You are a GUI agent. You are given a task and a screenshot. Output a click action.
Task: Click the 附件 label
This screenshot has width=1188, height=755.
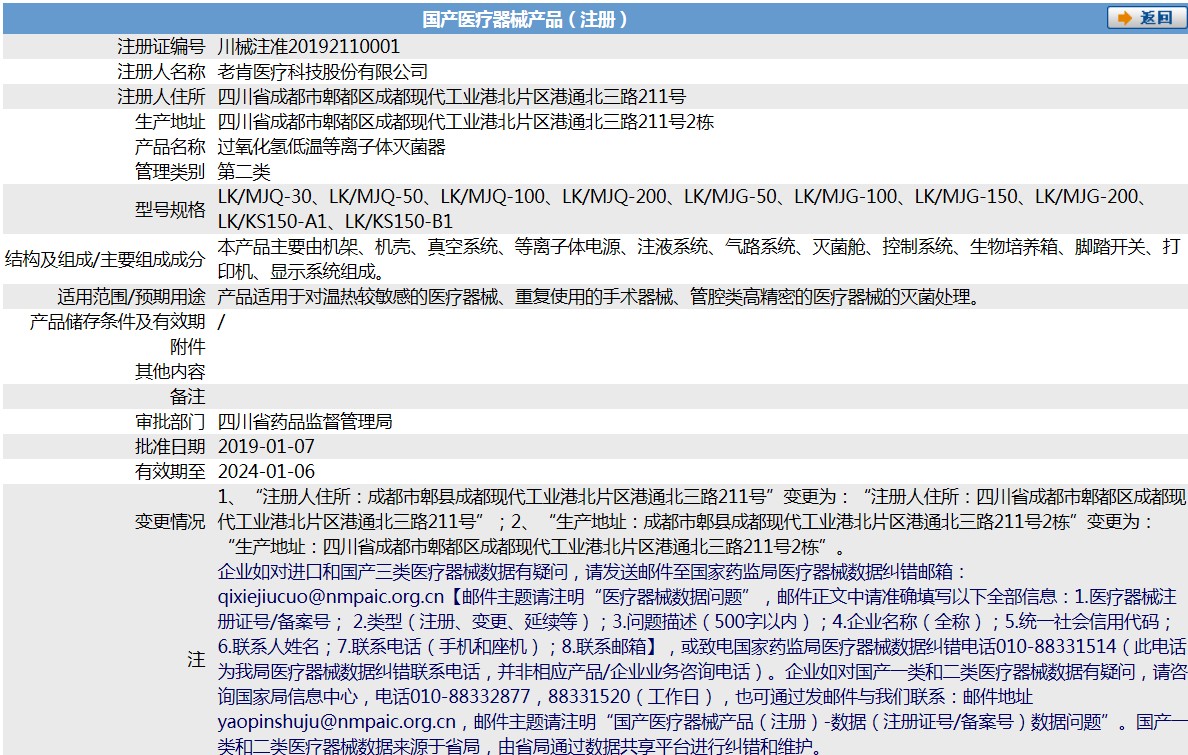point(187,346)
